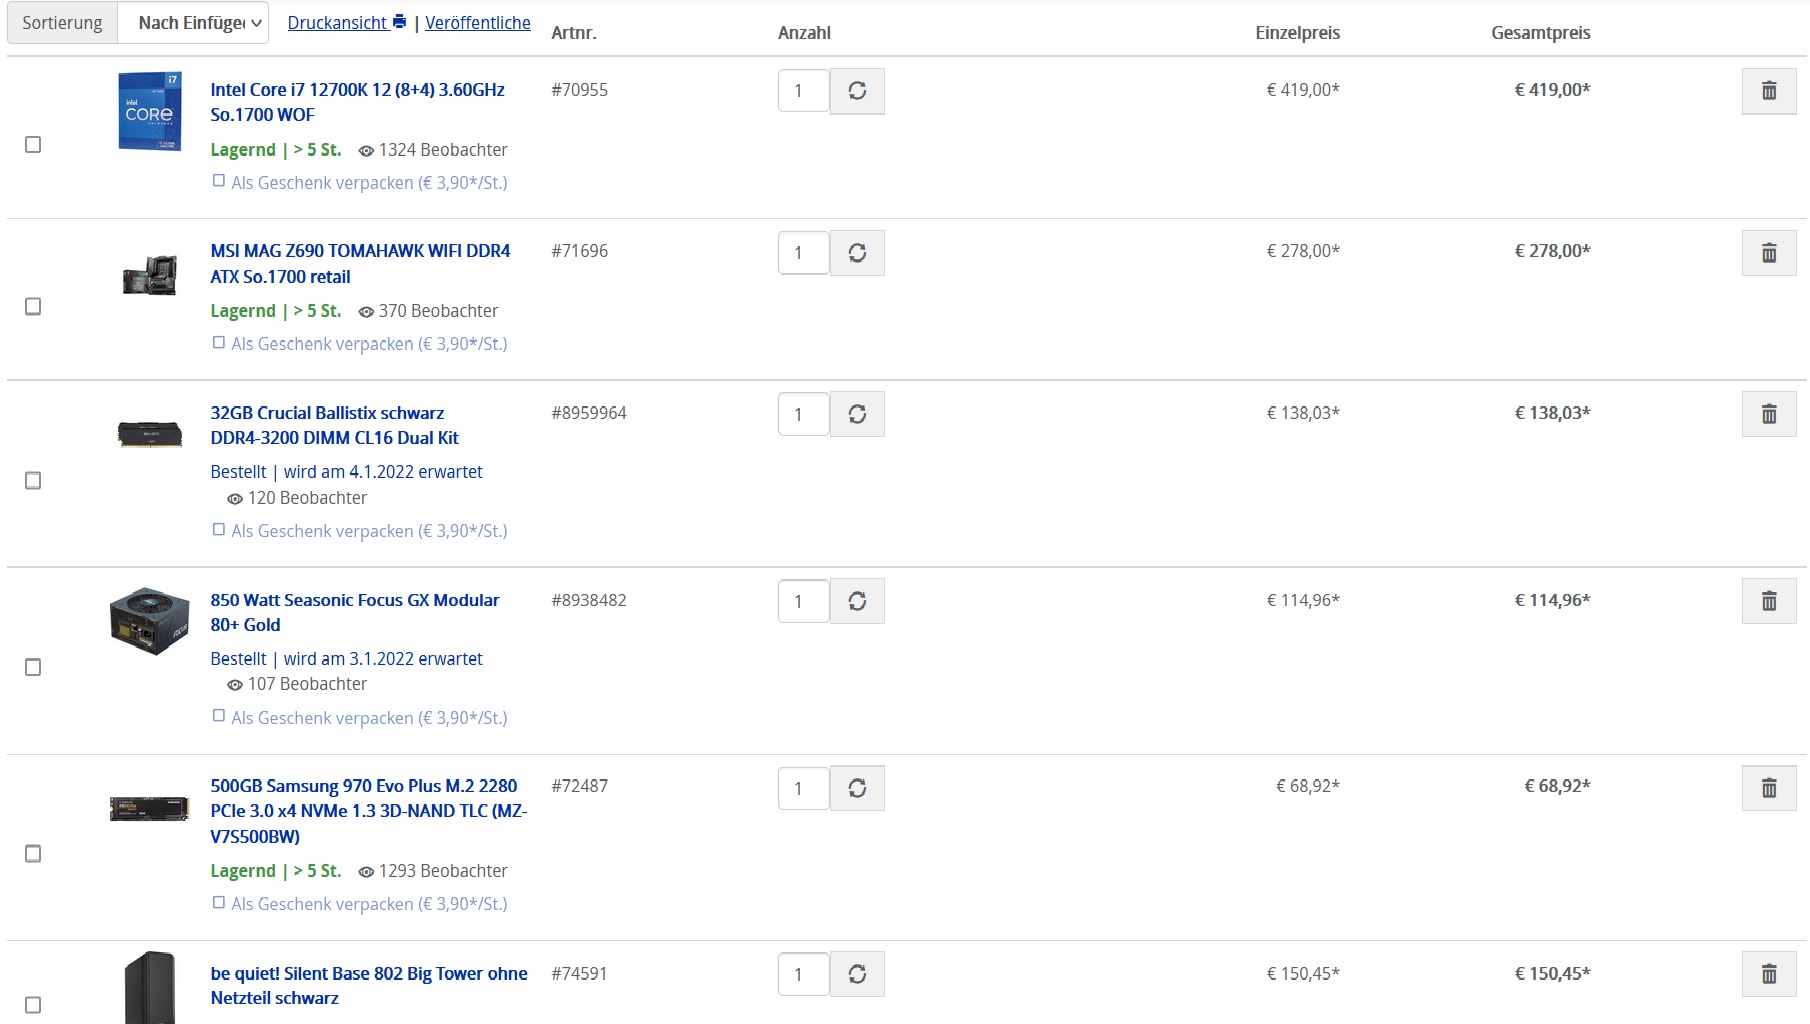
Task: Open the Seasonic power supply product image
Action: coord(149,620)
